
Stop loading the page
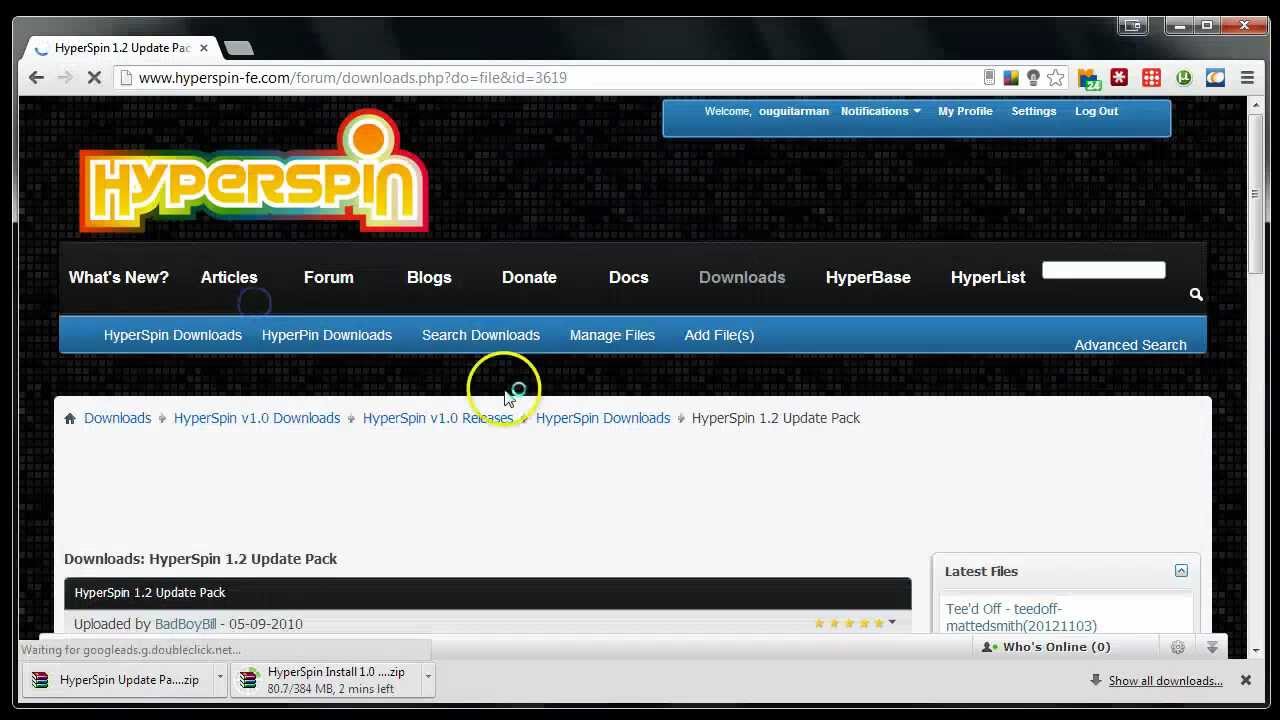coord(94,77)
